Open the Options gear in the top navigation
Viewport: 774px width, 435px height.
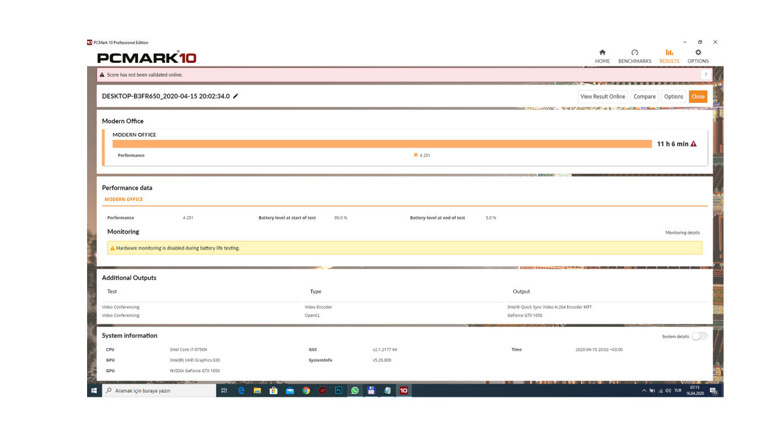point(698,56)
